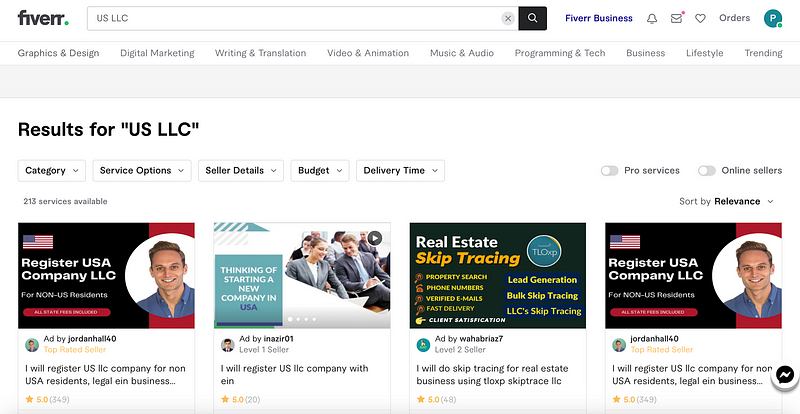Click inazir01 seller avatar
This screenshot has height=414, width=800.
(x=228, y=345)
